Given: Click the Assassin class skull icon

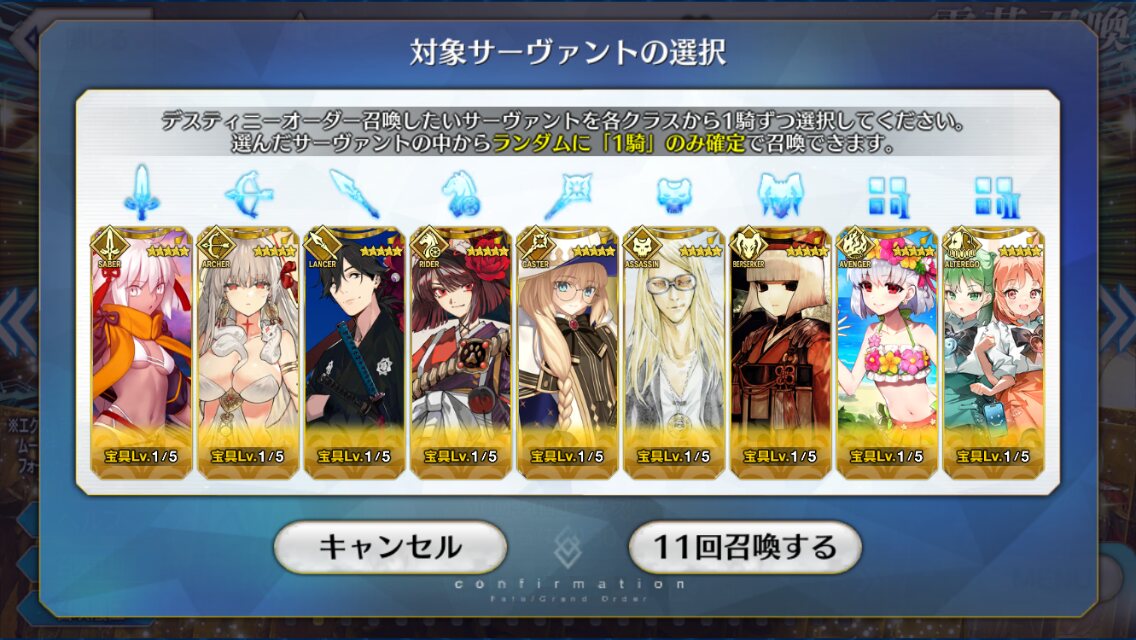Looking at the screenshot, I should (x=674, y=194).
